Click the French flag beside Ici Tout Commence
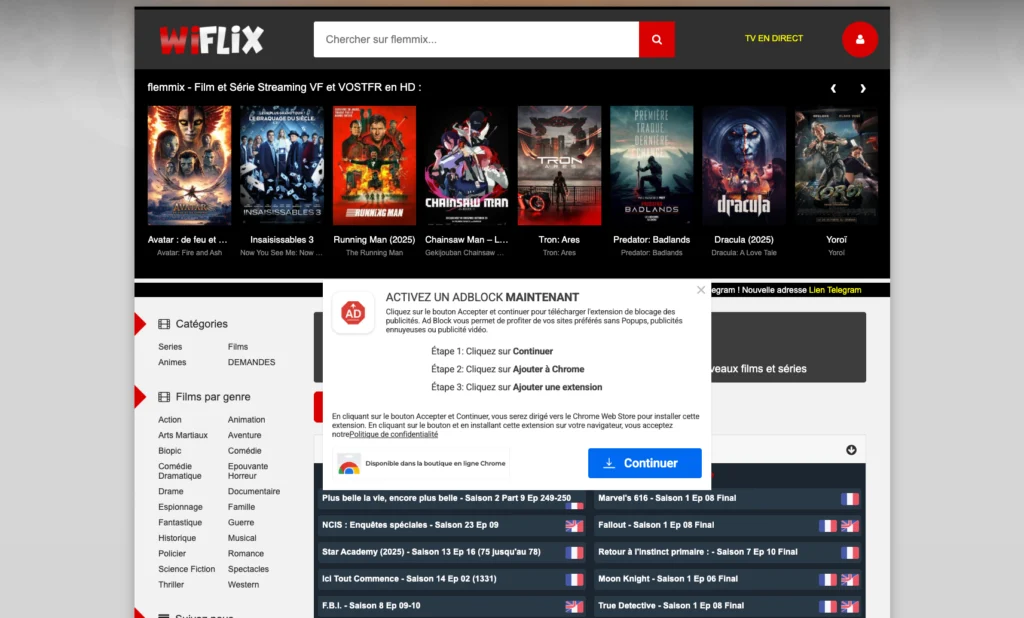The width and height of the screenshot is (1024, 618). [x=574, y=579]
